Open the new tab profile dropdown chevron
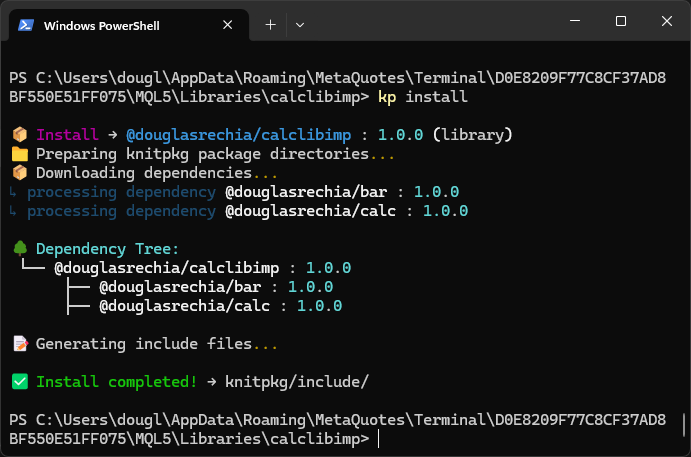The image size is (691, 457). [x=300, y=25]
